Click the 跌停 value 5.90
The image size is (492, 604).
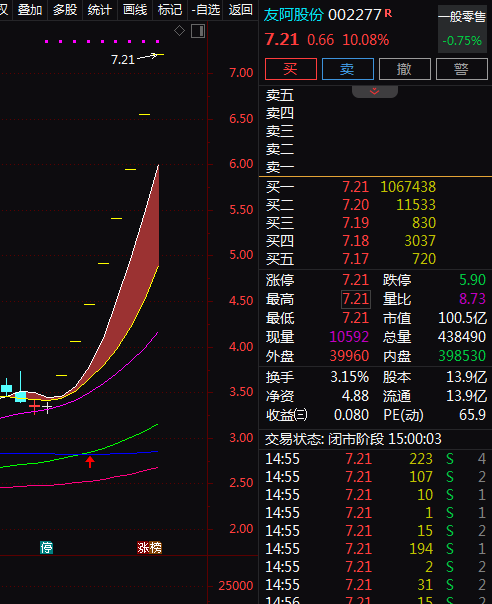tap(472, 280)
